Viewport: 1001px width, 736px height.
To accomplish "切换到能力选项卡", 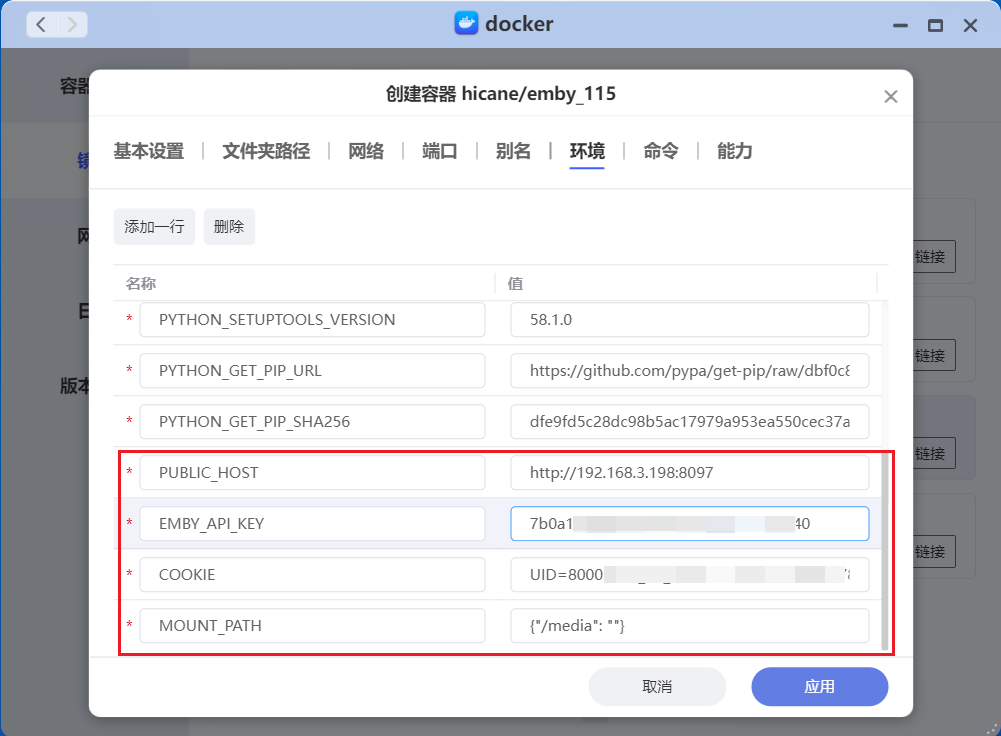I will pyautogui.click(x=733, y=151).
